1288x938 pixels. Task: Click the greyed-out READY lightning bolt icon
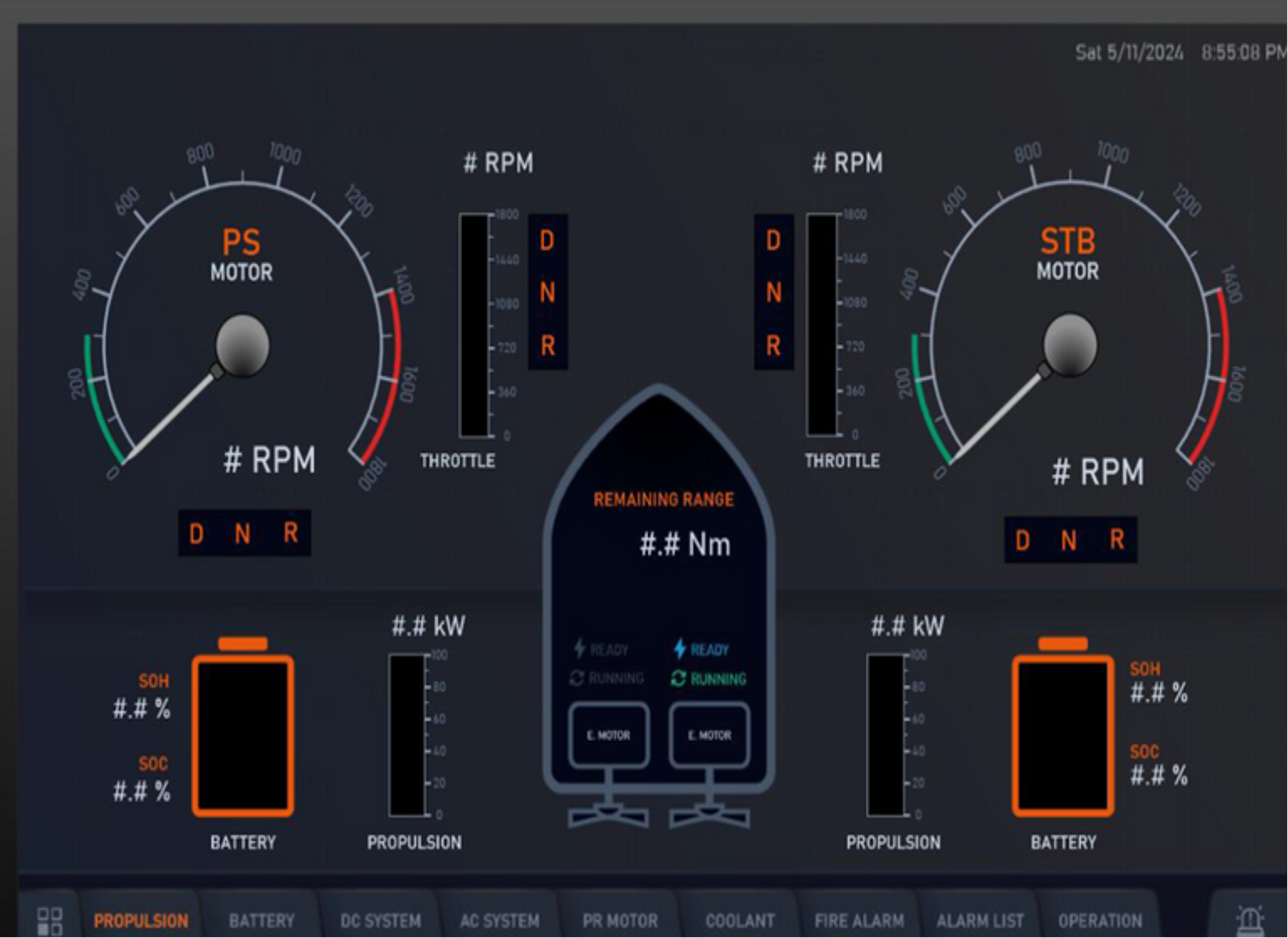[579, 650]
